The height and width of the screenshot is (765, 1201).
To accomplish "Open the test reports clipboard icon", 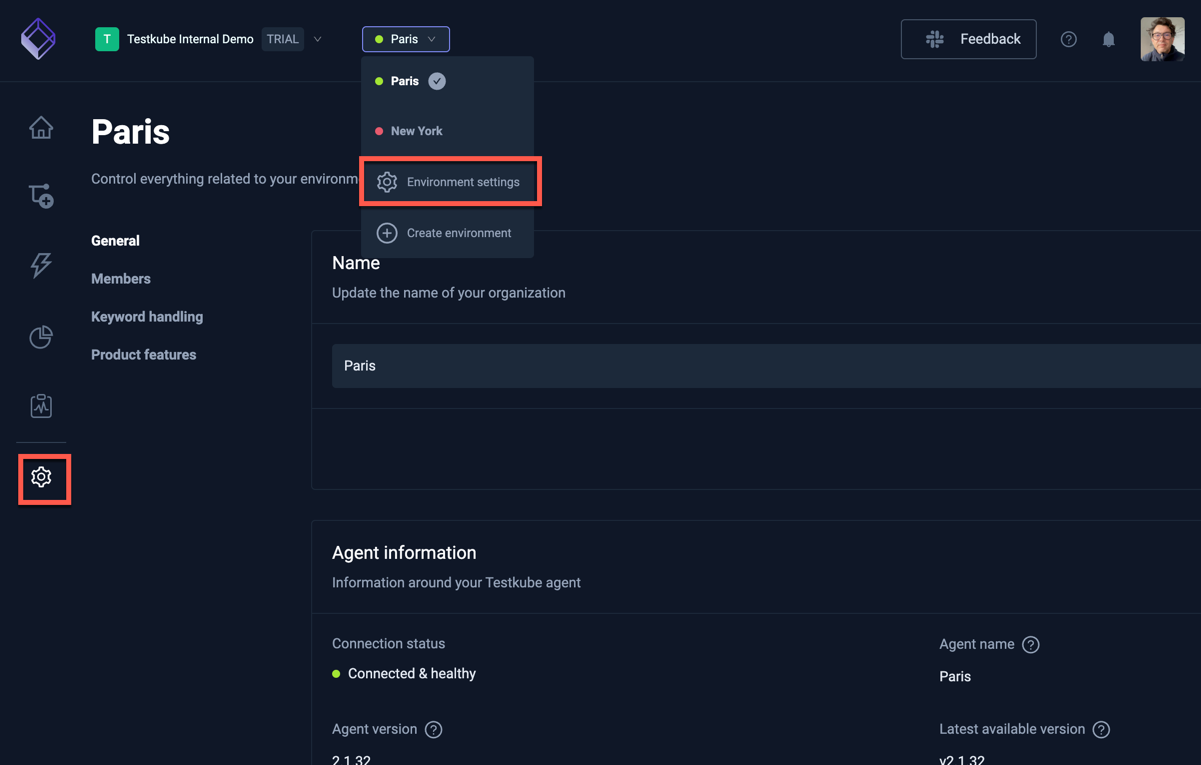I will [40, 405].
